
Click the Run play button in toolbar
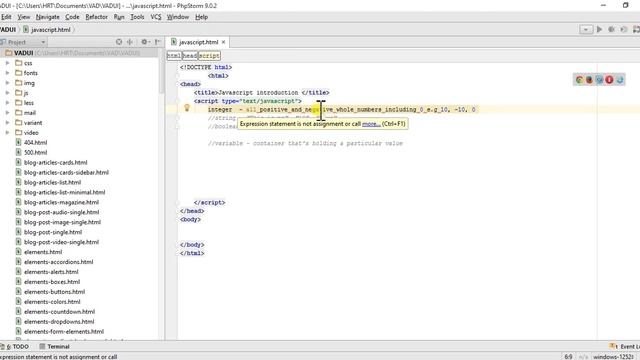[x=599, y=29]
